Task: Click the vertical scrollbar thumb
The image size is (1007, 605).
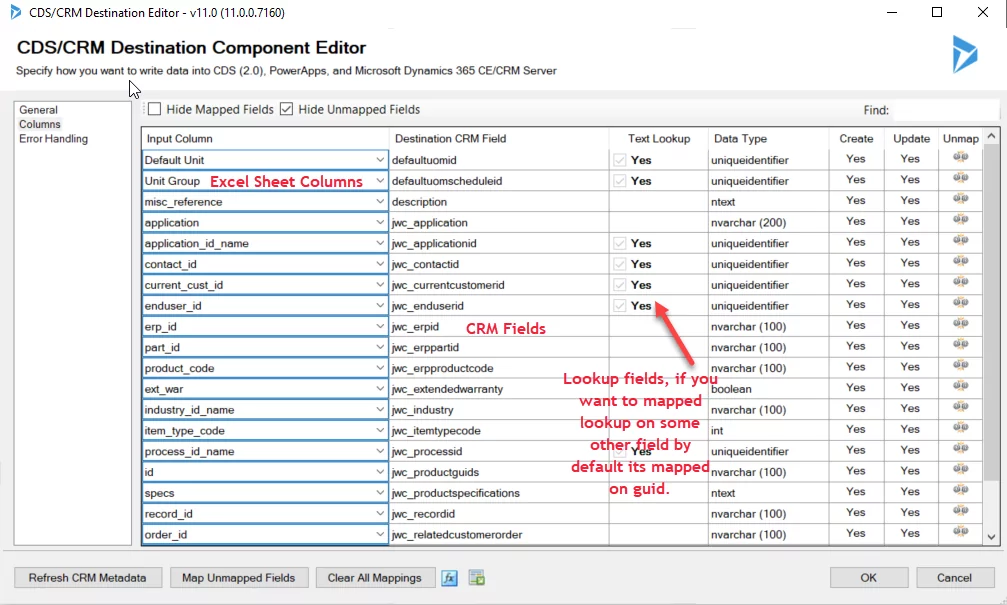Action: (991, 312)
